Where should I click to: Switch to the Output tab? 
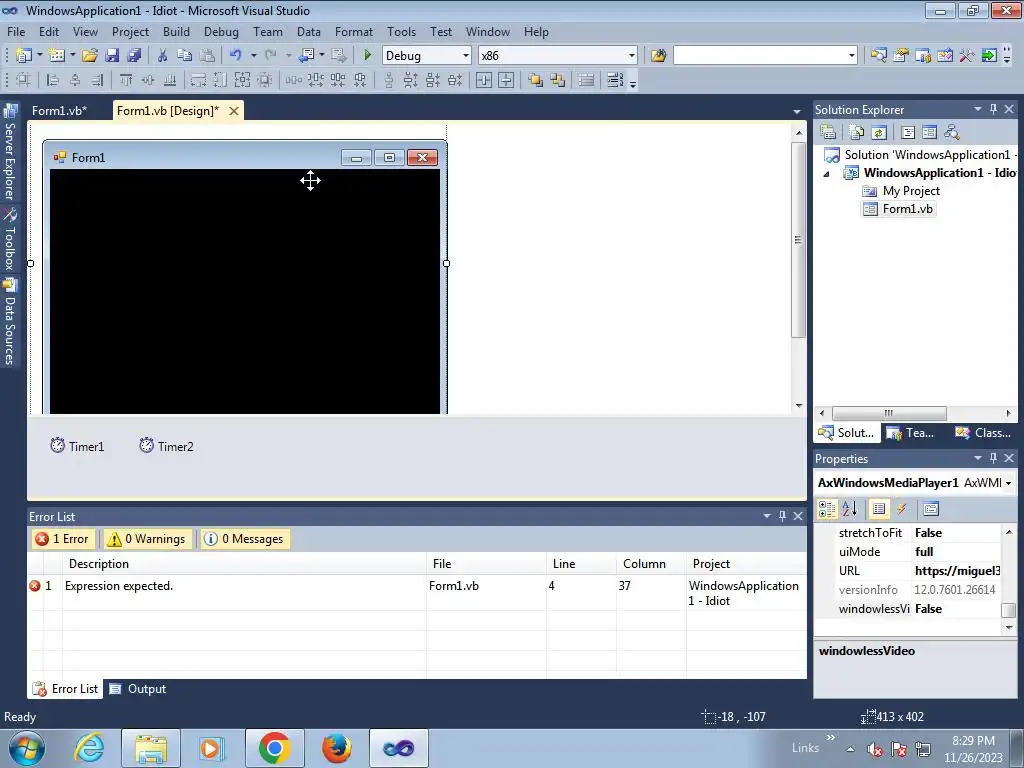click(x=138, y=689)
